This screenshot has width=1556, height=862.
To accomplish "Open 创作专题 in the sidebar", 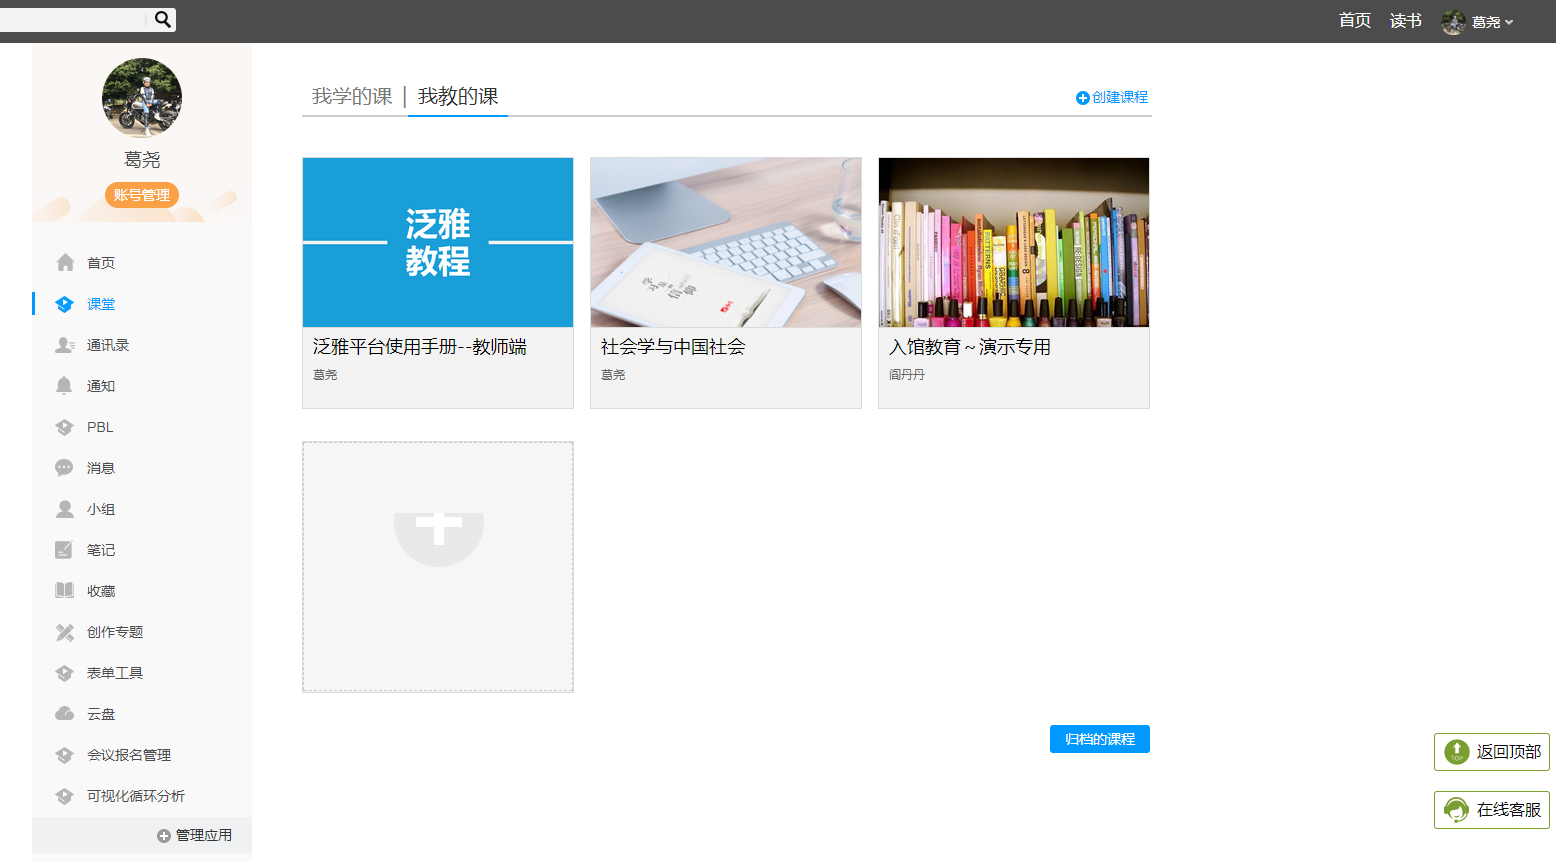I will pos(109,631).
